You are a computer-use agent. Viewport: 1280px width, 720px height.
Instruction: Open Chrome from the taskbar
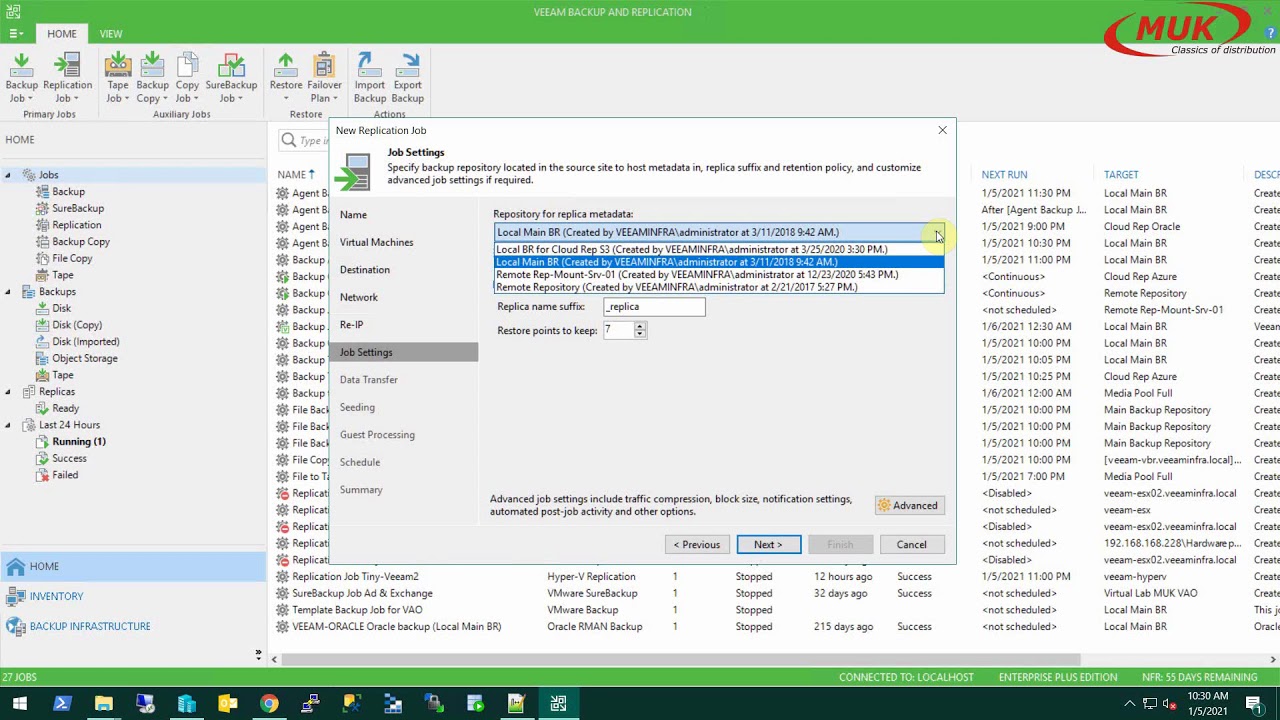[x=268, y=704]
